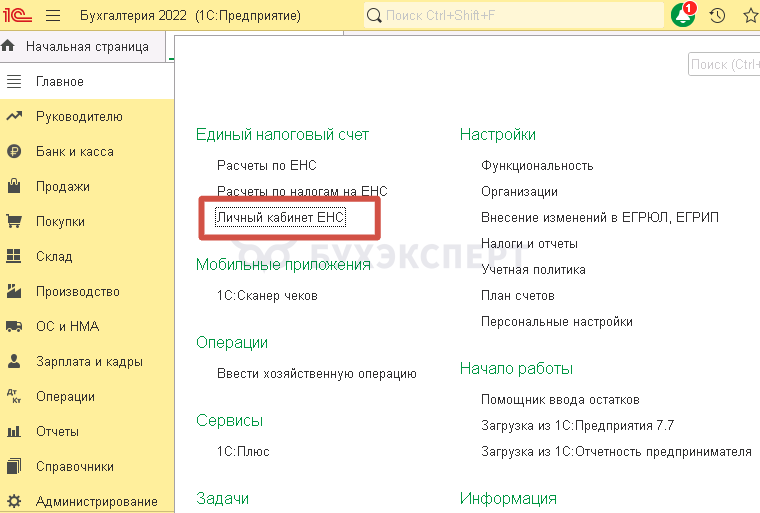760x513 pixels.
Task: Open Помощник ввода остатков
Action: [560, 400]
